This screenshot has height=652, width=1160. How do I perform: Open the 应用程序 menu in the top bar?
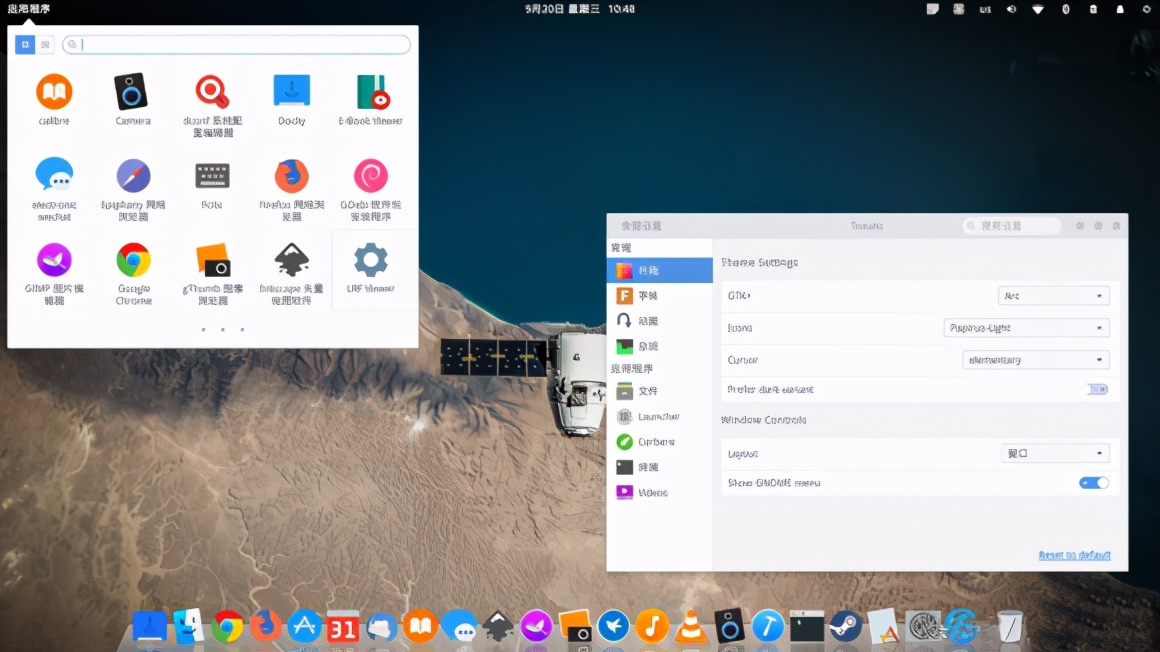(x=28, y=8)
